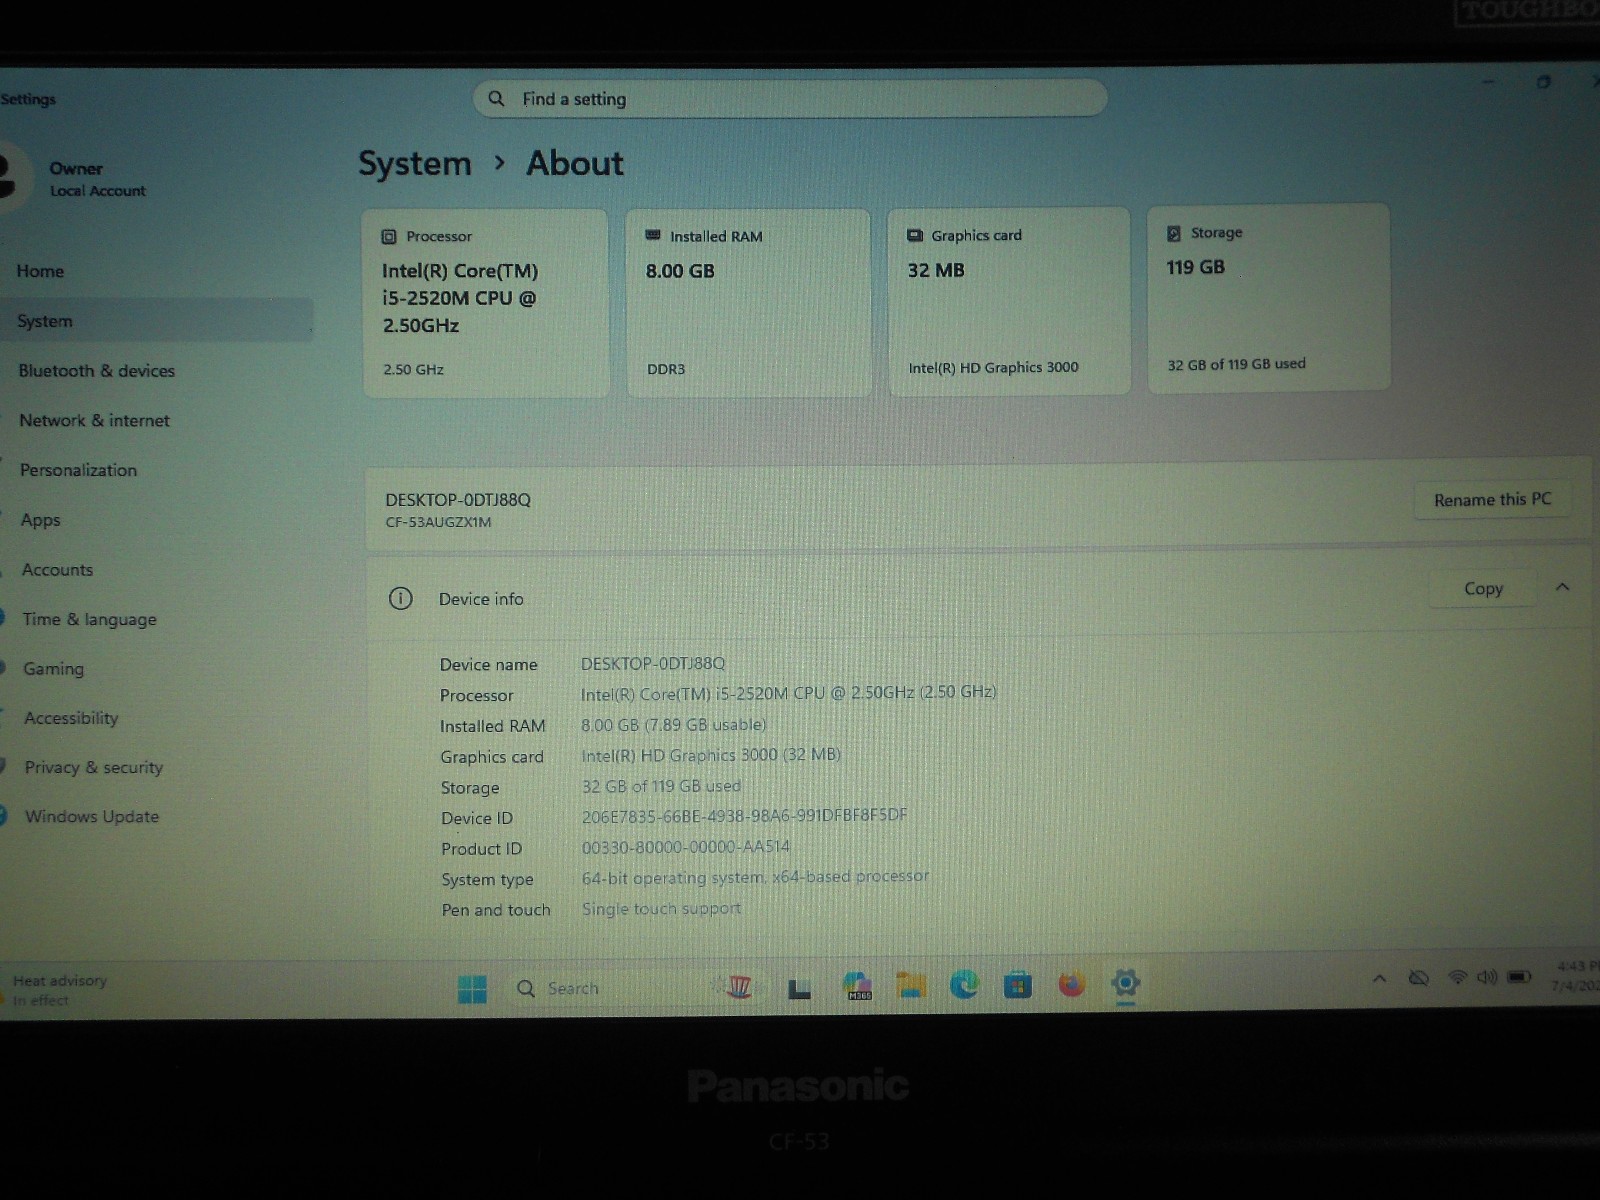The height and width of the screenshot is (1200, 1600).
Task: Click the Installed RAM memory icon
Action: point(653,236)
